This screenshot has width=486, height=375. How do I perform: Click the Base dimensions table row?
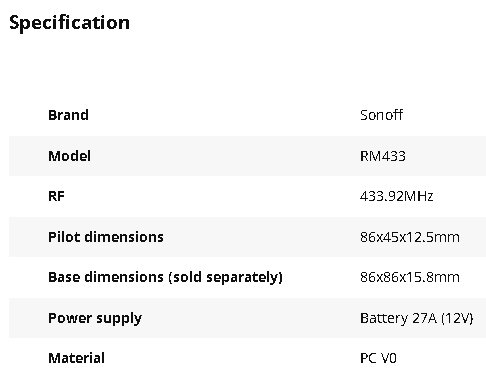pyautogui.click(x=247, y=277)
